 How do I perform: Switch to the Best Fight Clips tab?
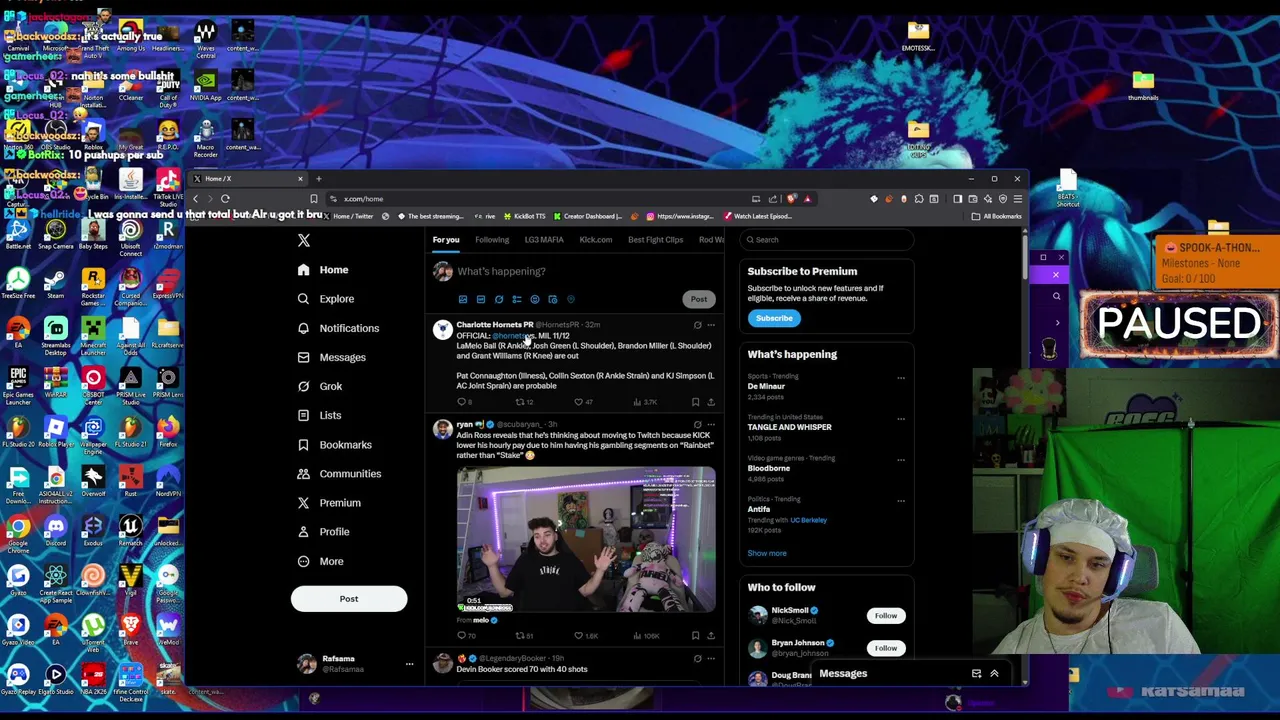(655, 240)
